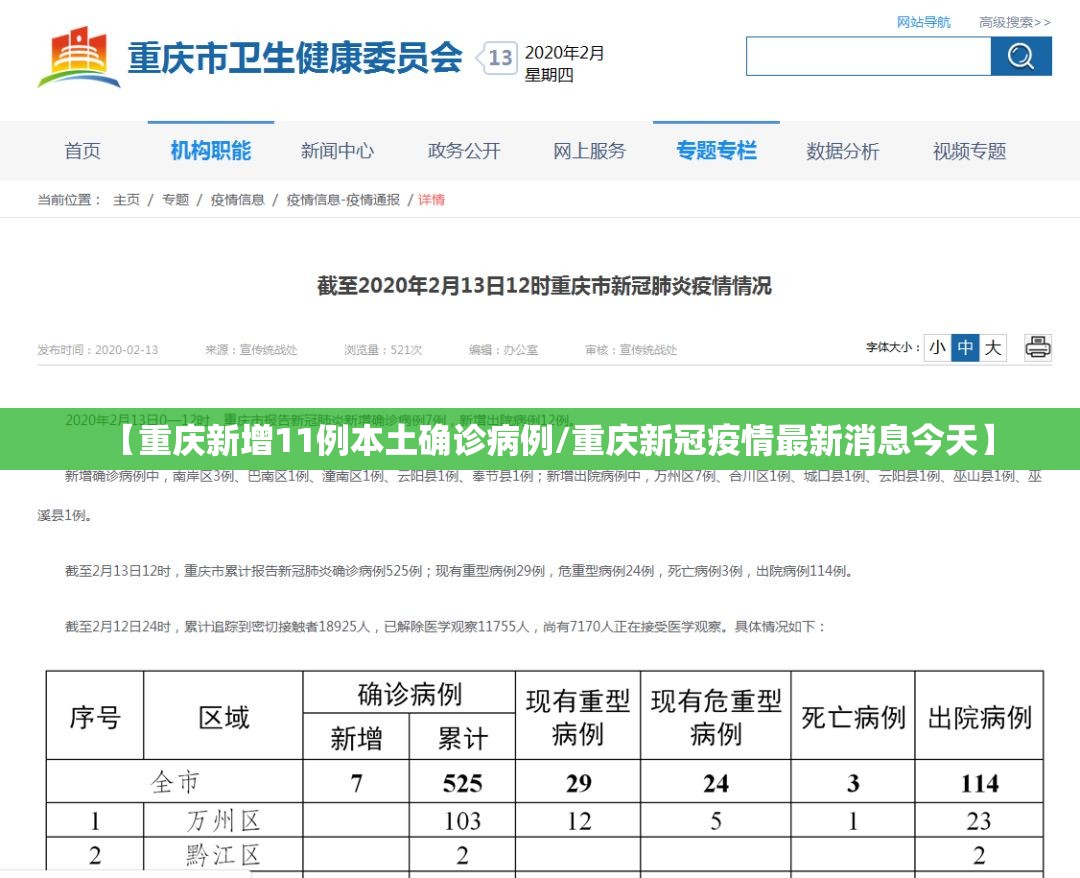Click the 出院病例 column header
The width and height of the screenshot is (1080, 878).
[979, 717]
